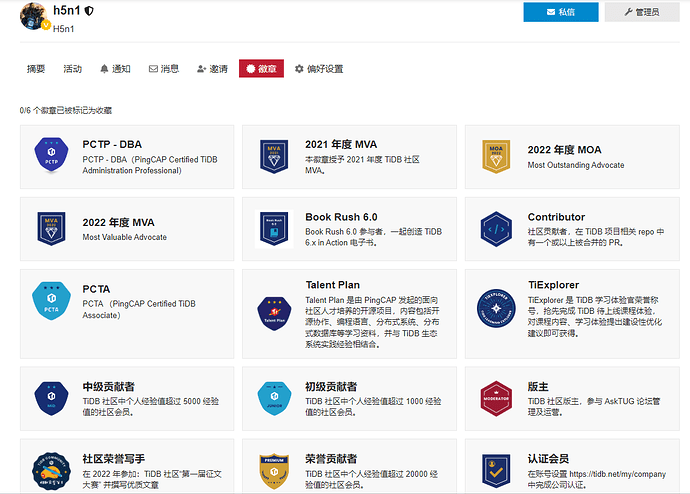The height and width of the screenshot is (494, 690).
Task: Click the light blue PCTA badge icon
Action: 51,301
